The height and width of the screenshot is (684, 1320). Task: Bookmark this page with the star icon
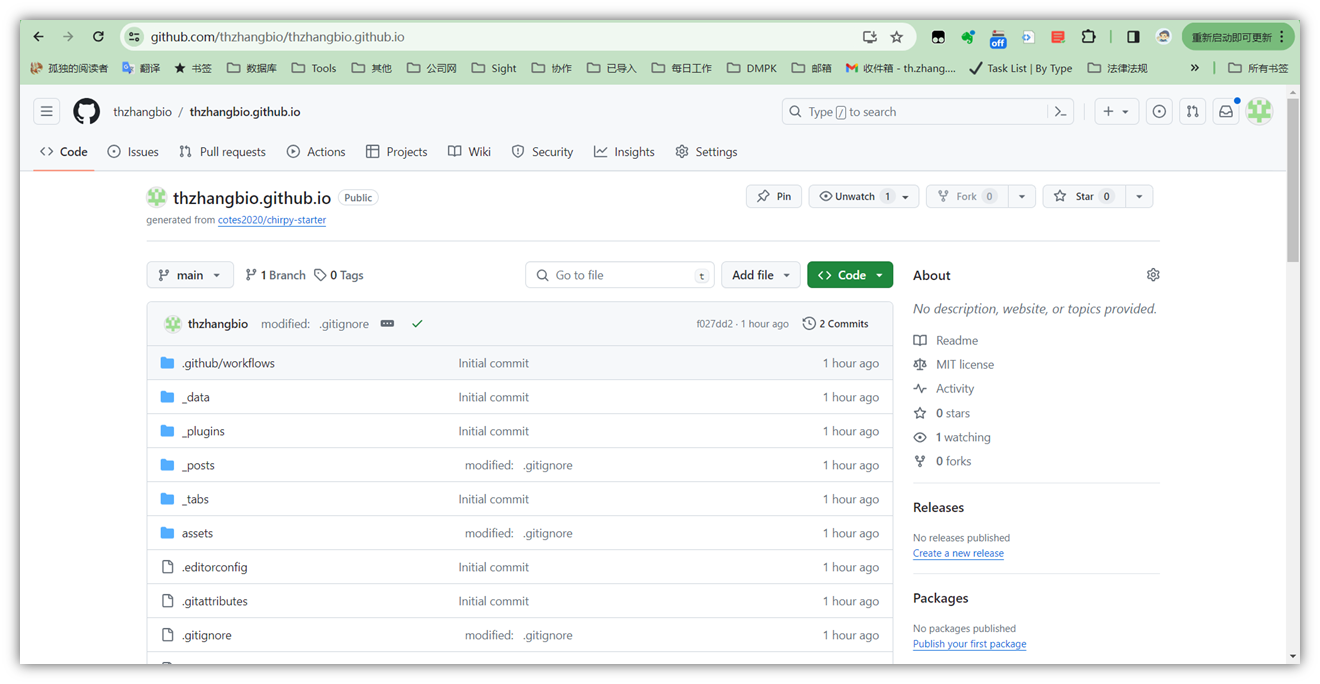tap(897, 37)
